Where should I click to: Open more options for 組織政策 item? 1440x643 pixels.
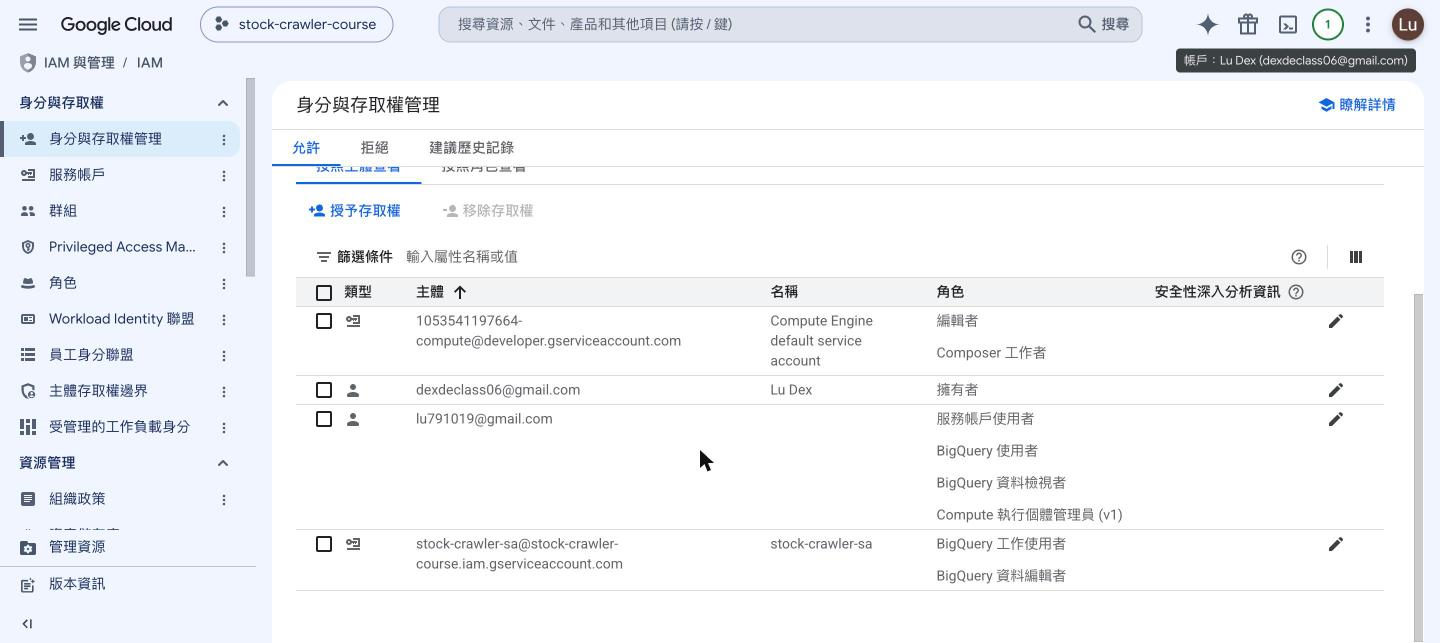pos(224,499)
